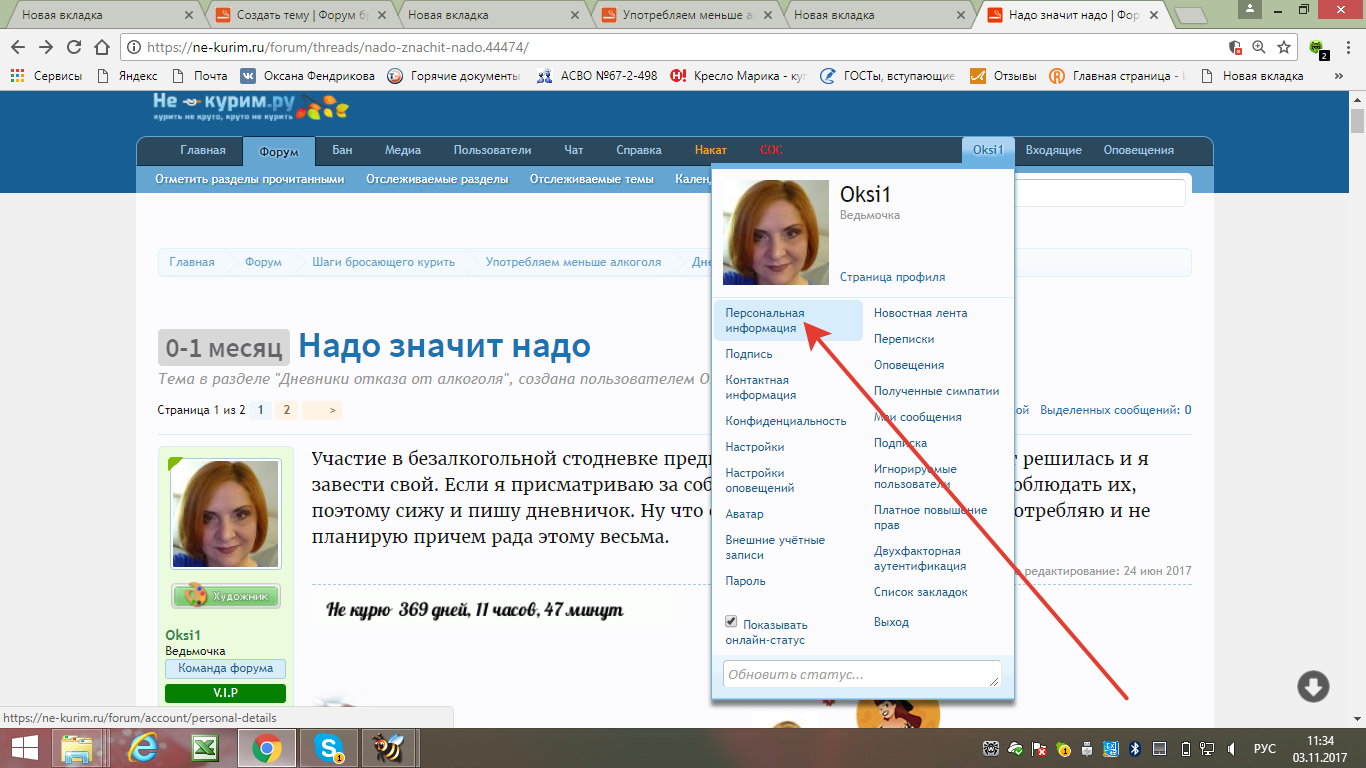Image resolution: width=1366 pixels, height=768 pixels.
Task: Open Оповещения in the navbar
Action: point(1139,150)
